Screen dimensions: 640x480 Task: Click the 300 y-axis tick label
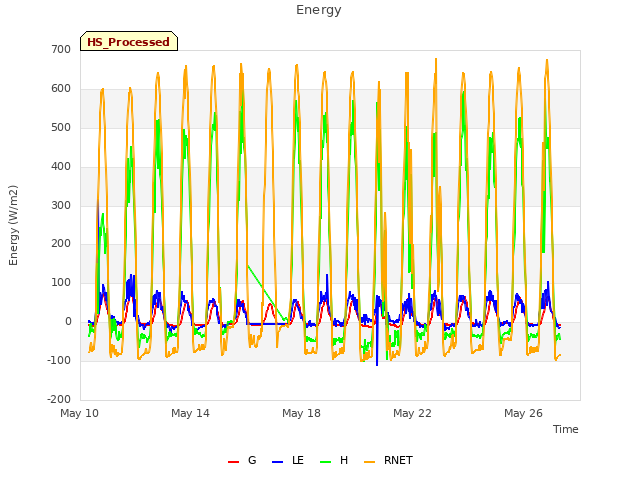tap(61, 205)
